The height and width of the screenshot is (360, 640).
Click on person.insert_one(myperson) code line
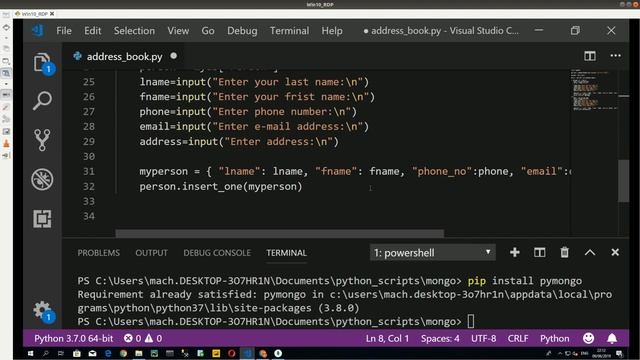[x=221, y=187]
